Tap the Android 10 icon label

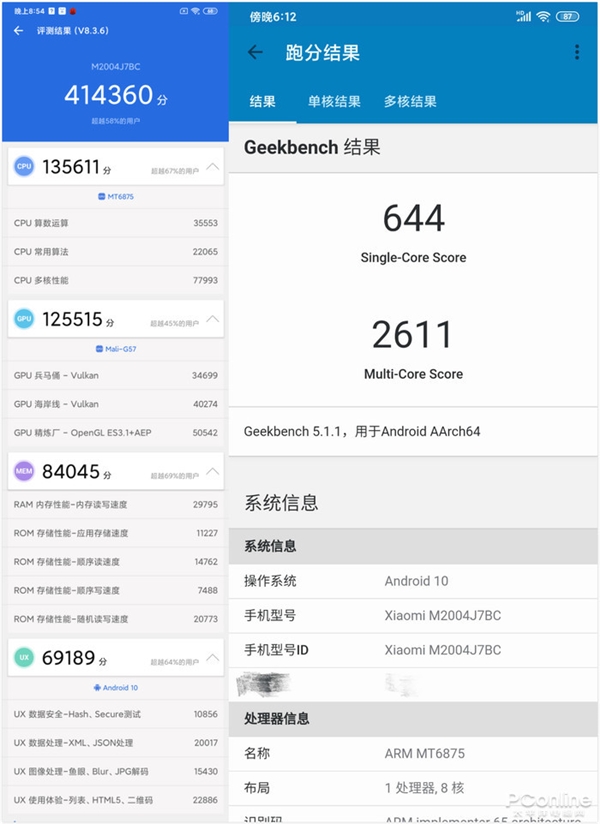pos(116,688)
